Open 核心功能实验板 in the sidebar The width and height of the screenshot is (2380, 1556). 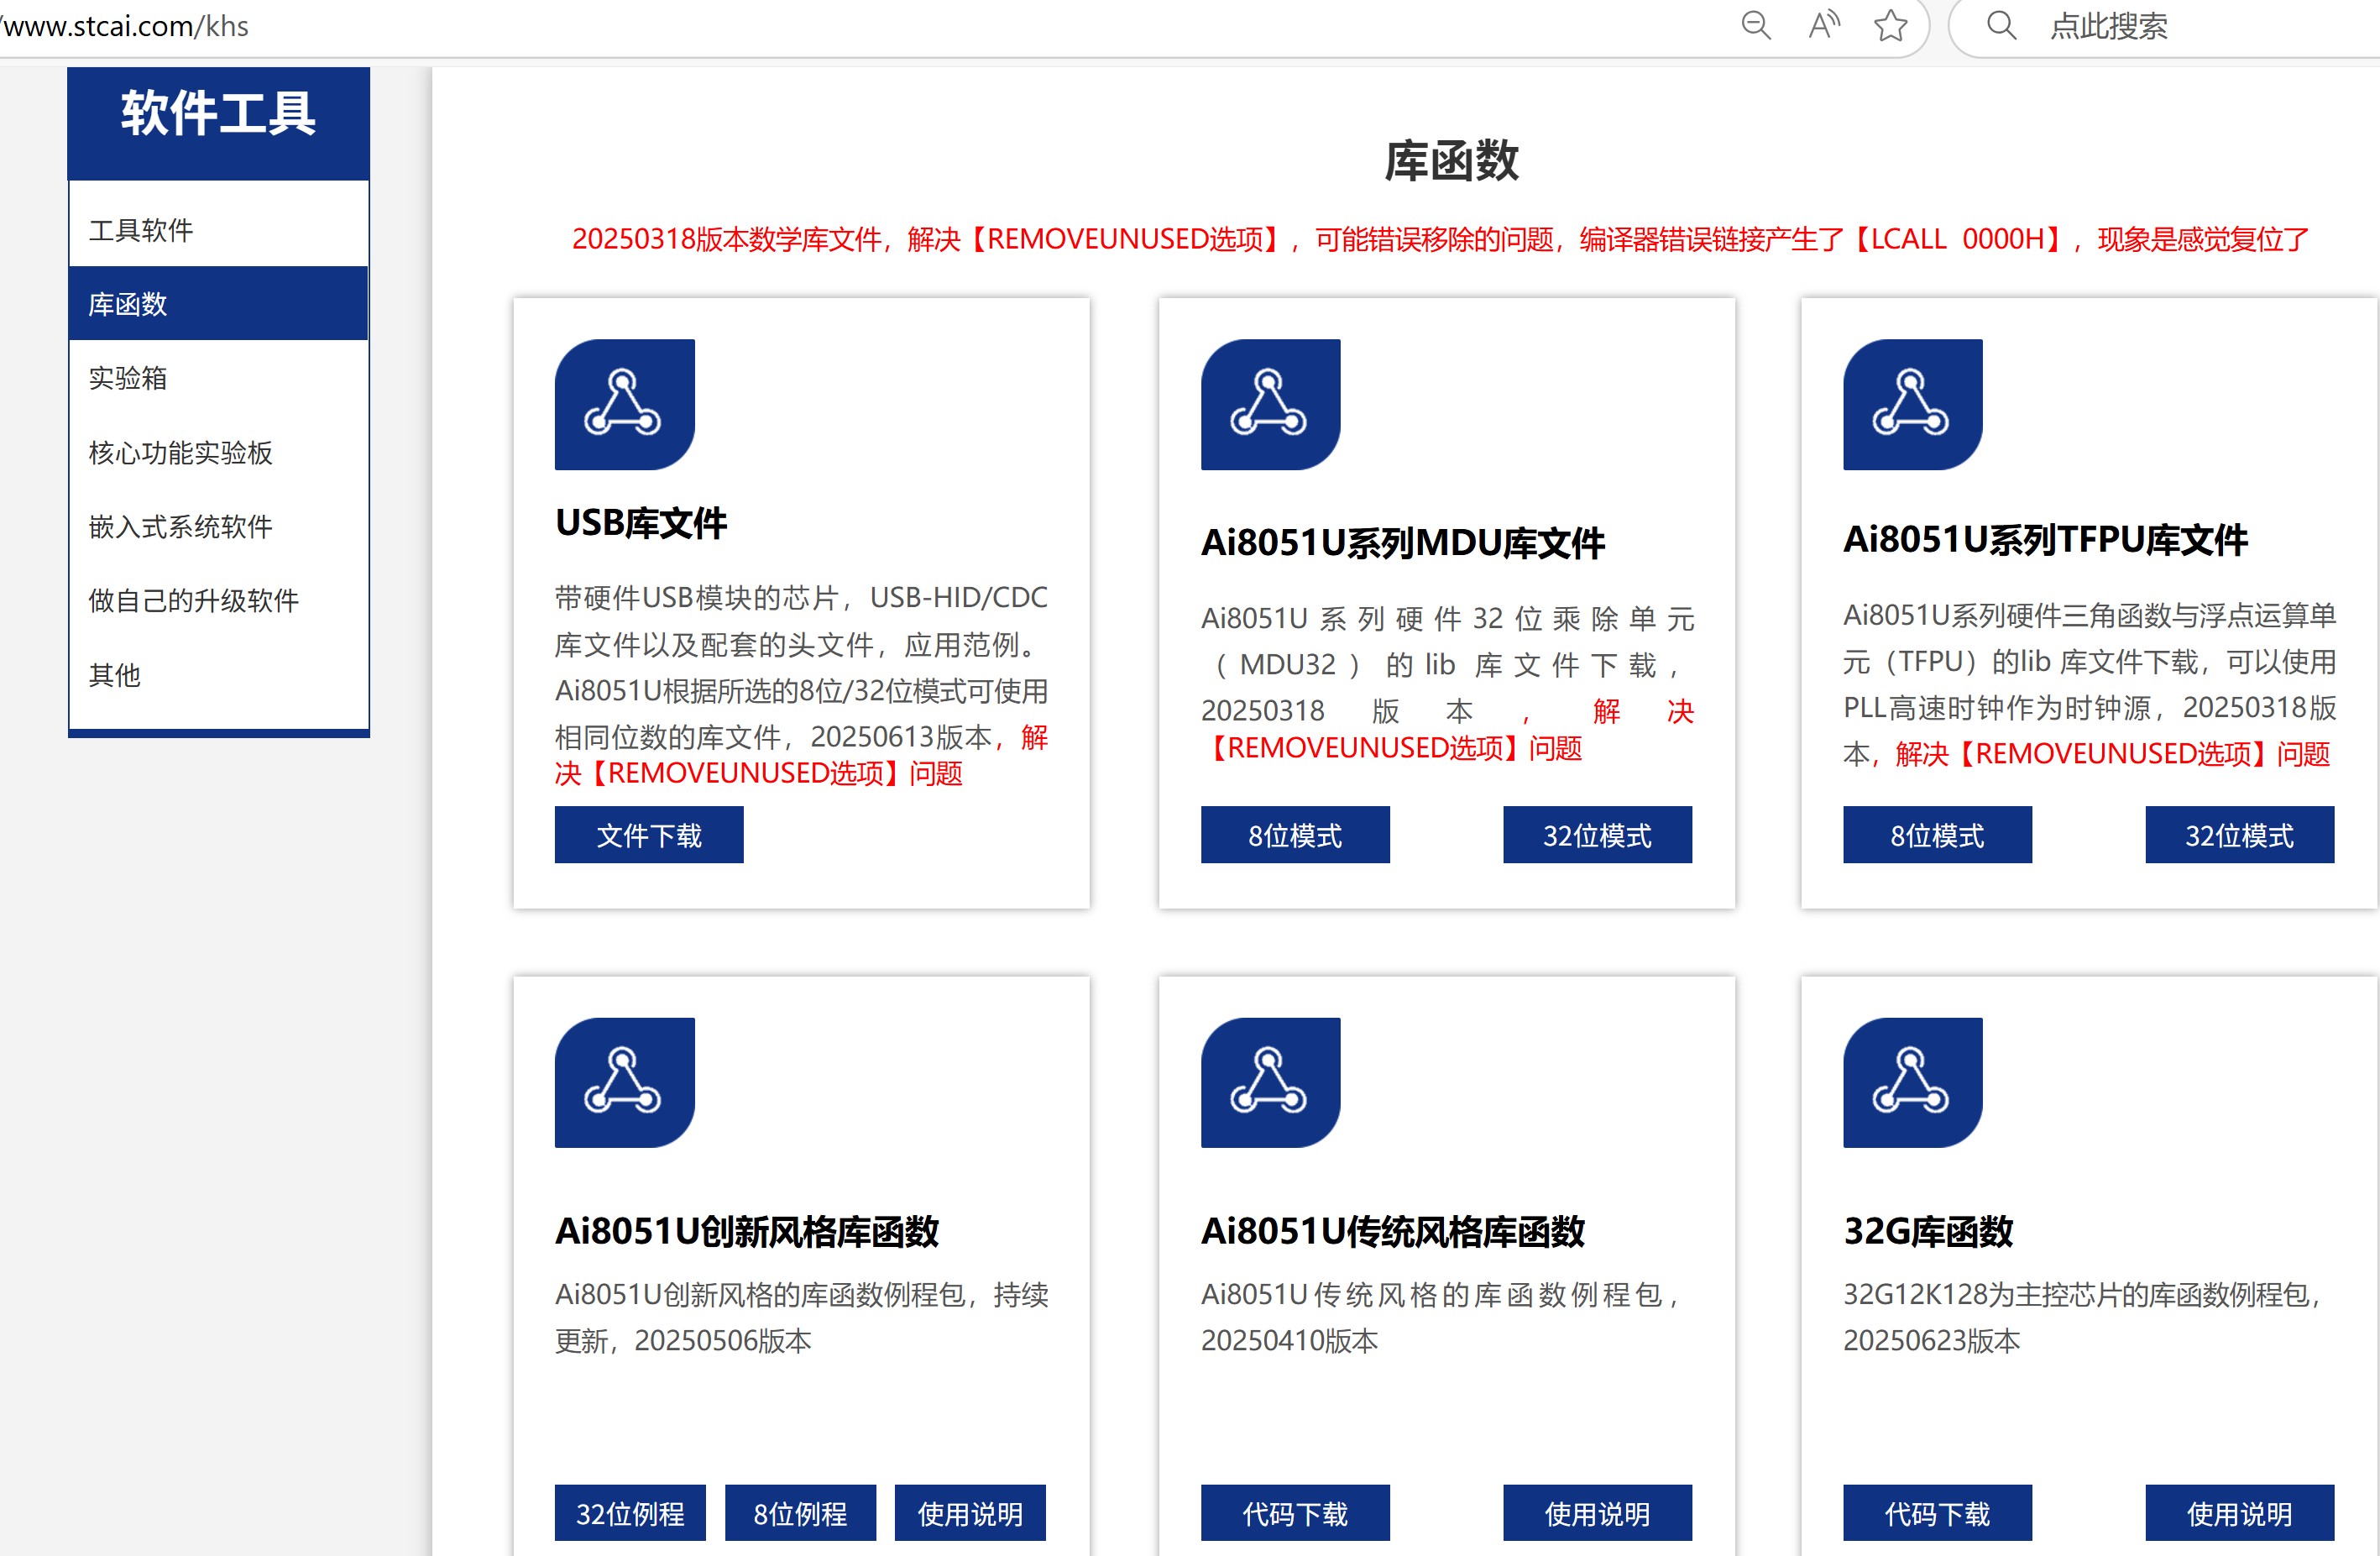pyautogui.click(x=219, y=452)
